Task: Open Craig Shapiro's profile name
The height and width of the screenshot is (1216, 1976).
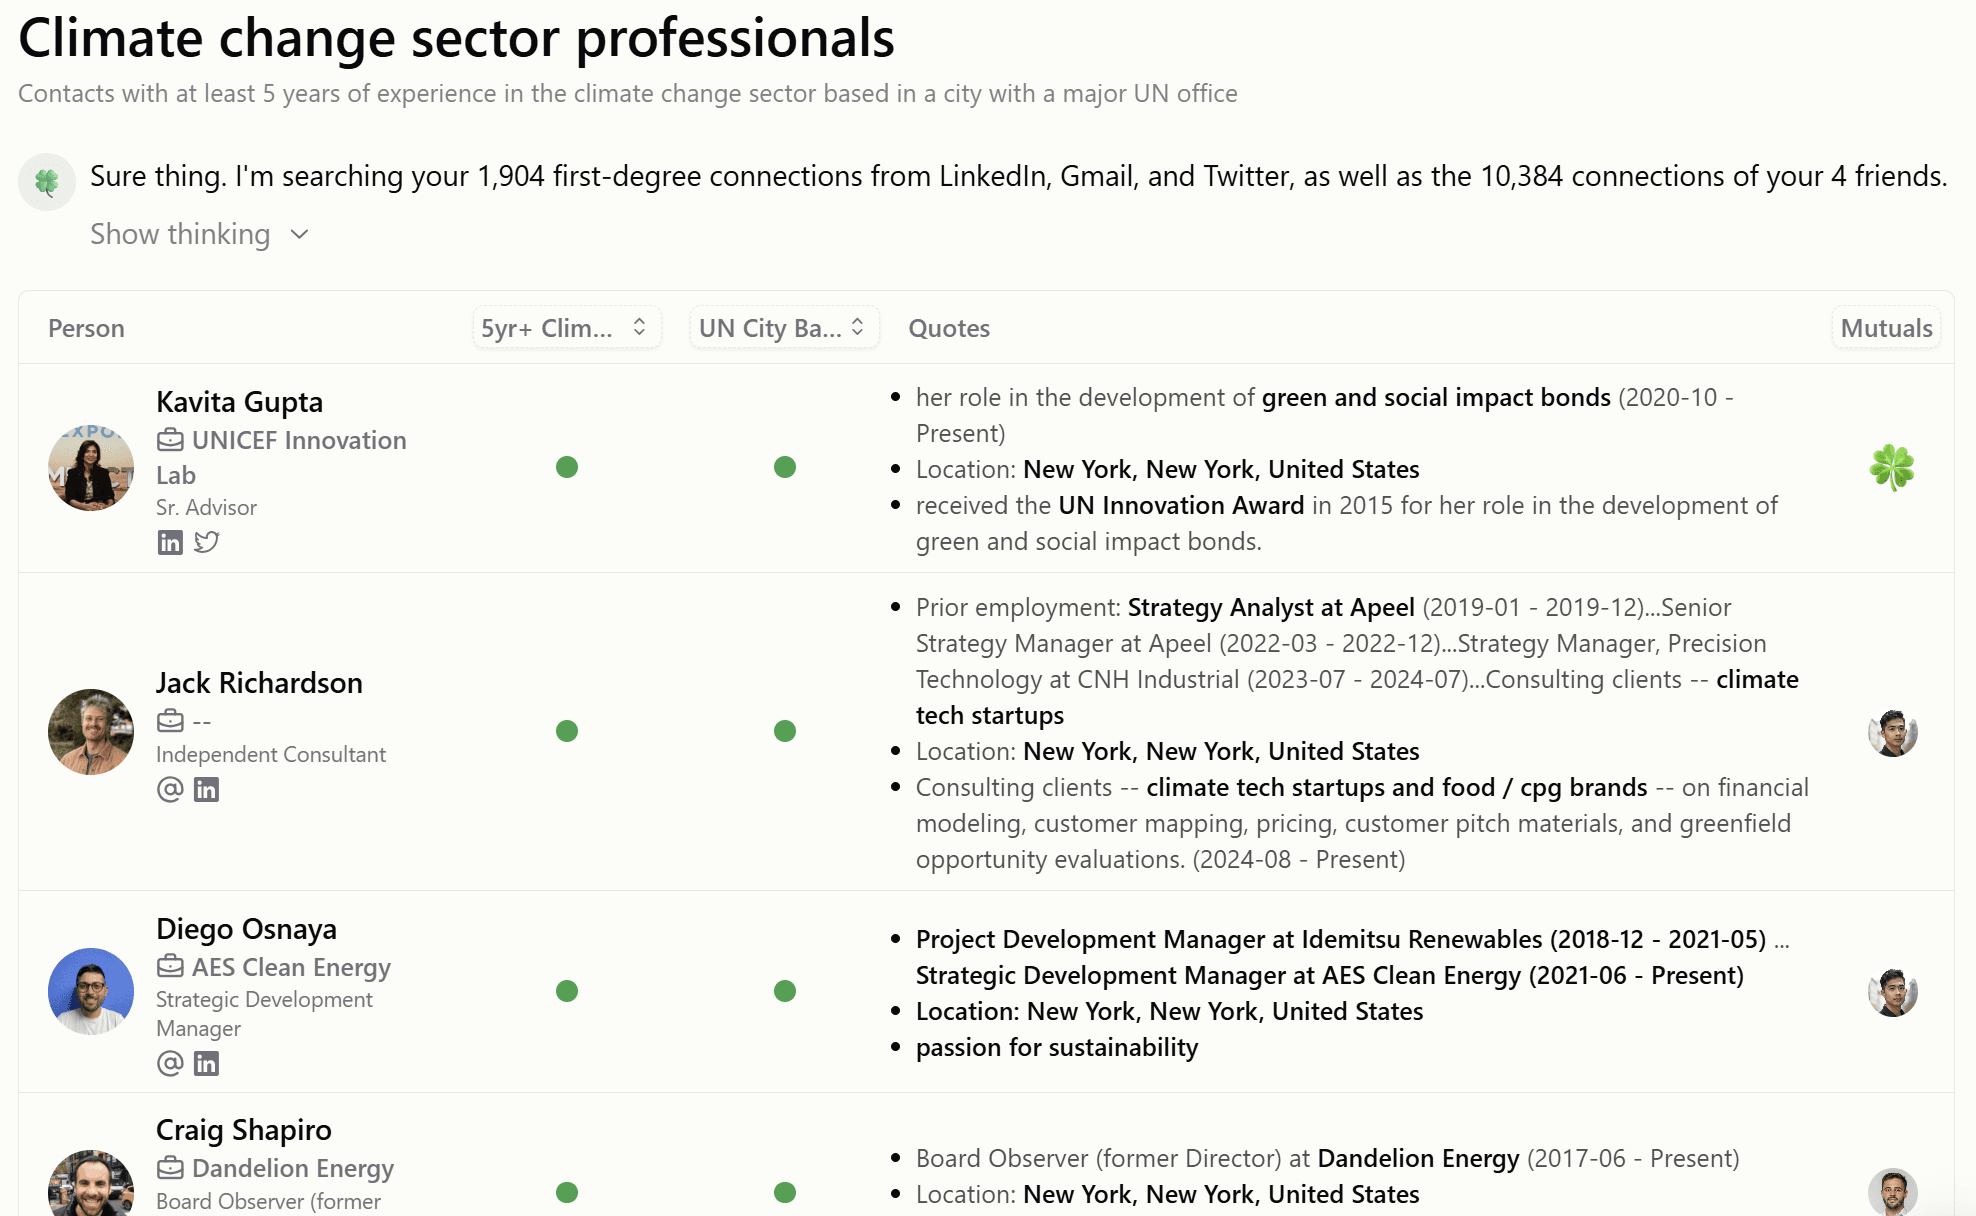Action: [243, 1130]
